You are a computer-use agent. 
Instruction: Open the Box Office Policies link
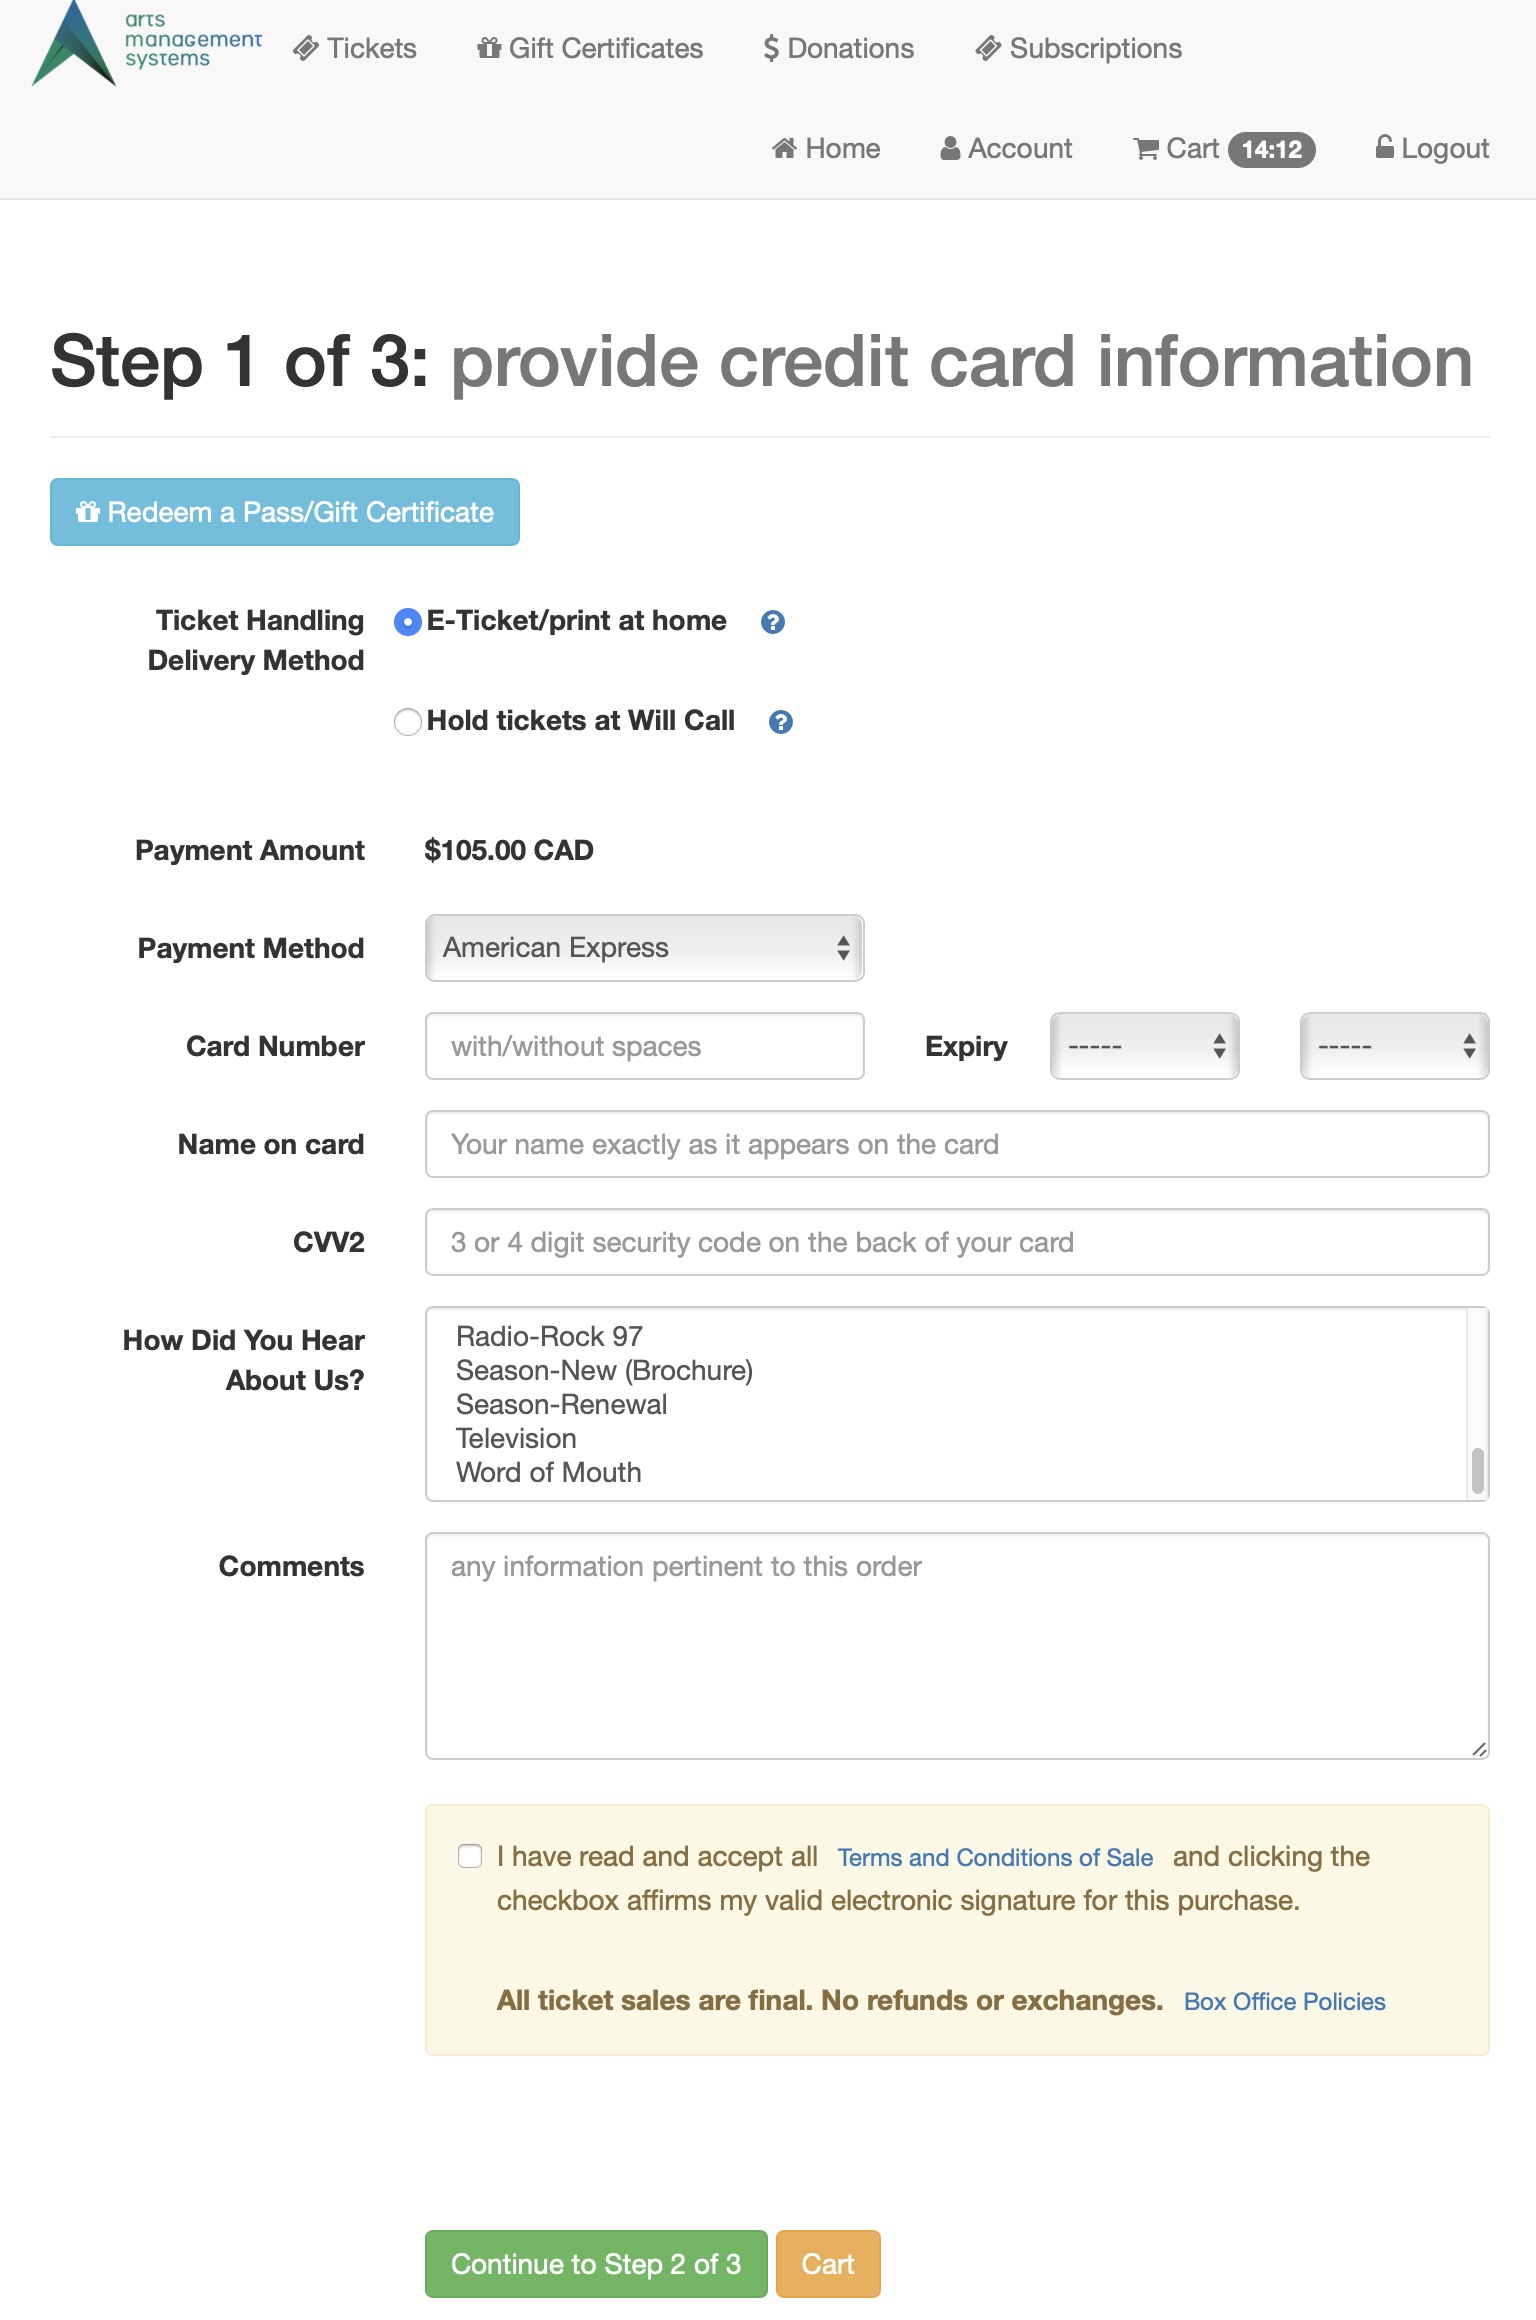(x=1285, y=2001)
